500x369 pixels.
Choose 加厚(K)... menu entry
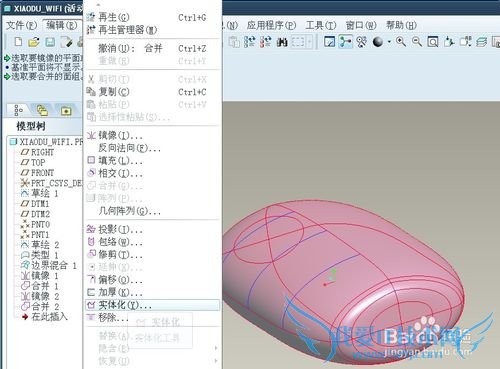tap(152, 293)
